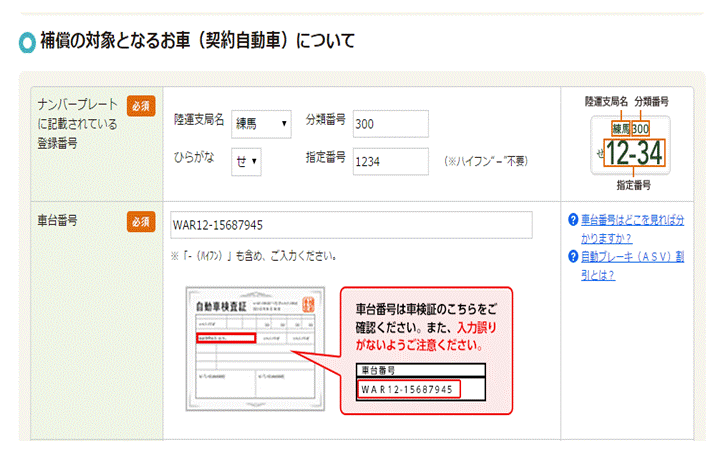Click the 車台番号 input with WAR12-15687945
Image resolution: width=718 pixels, height=453 pixels.
(349, 224)
